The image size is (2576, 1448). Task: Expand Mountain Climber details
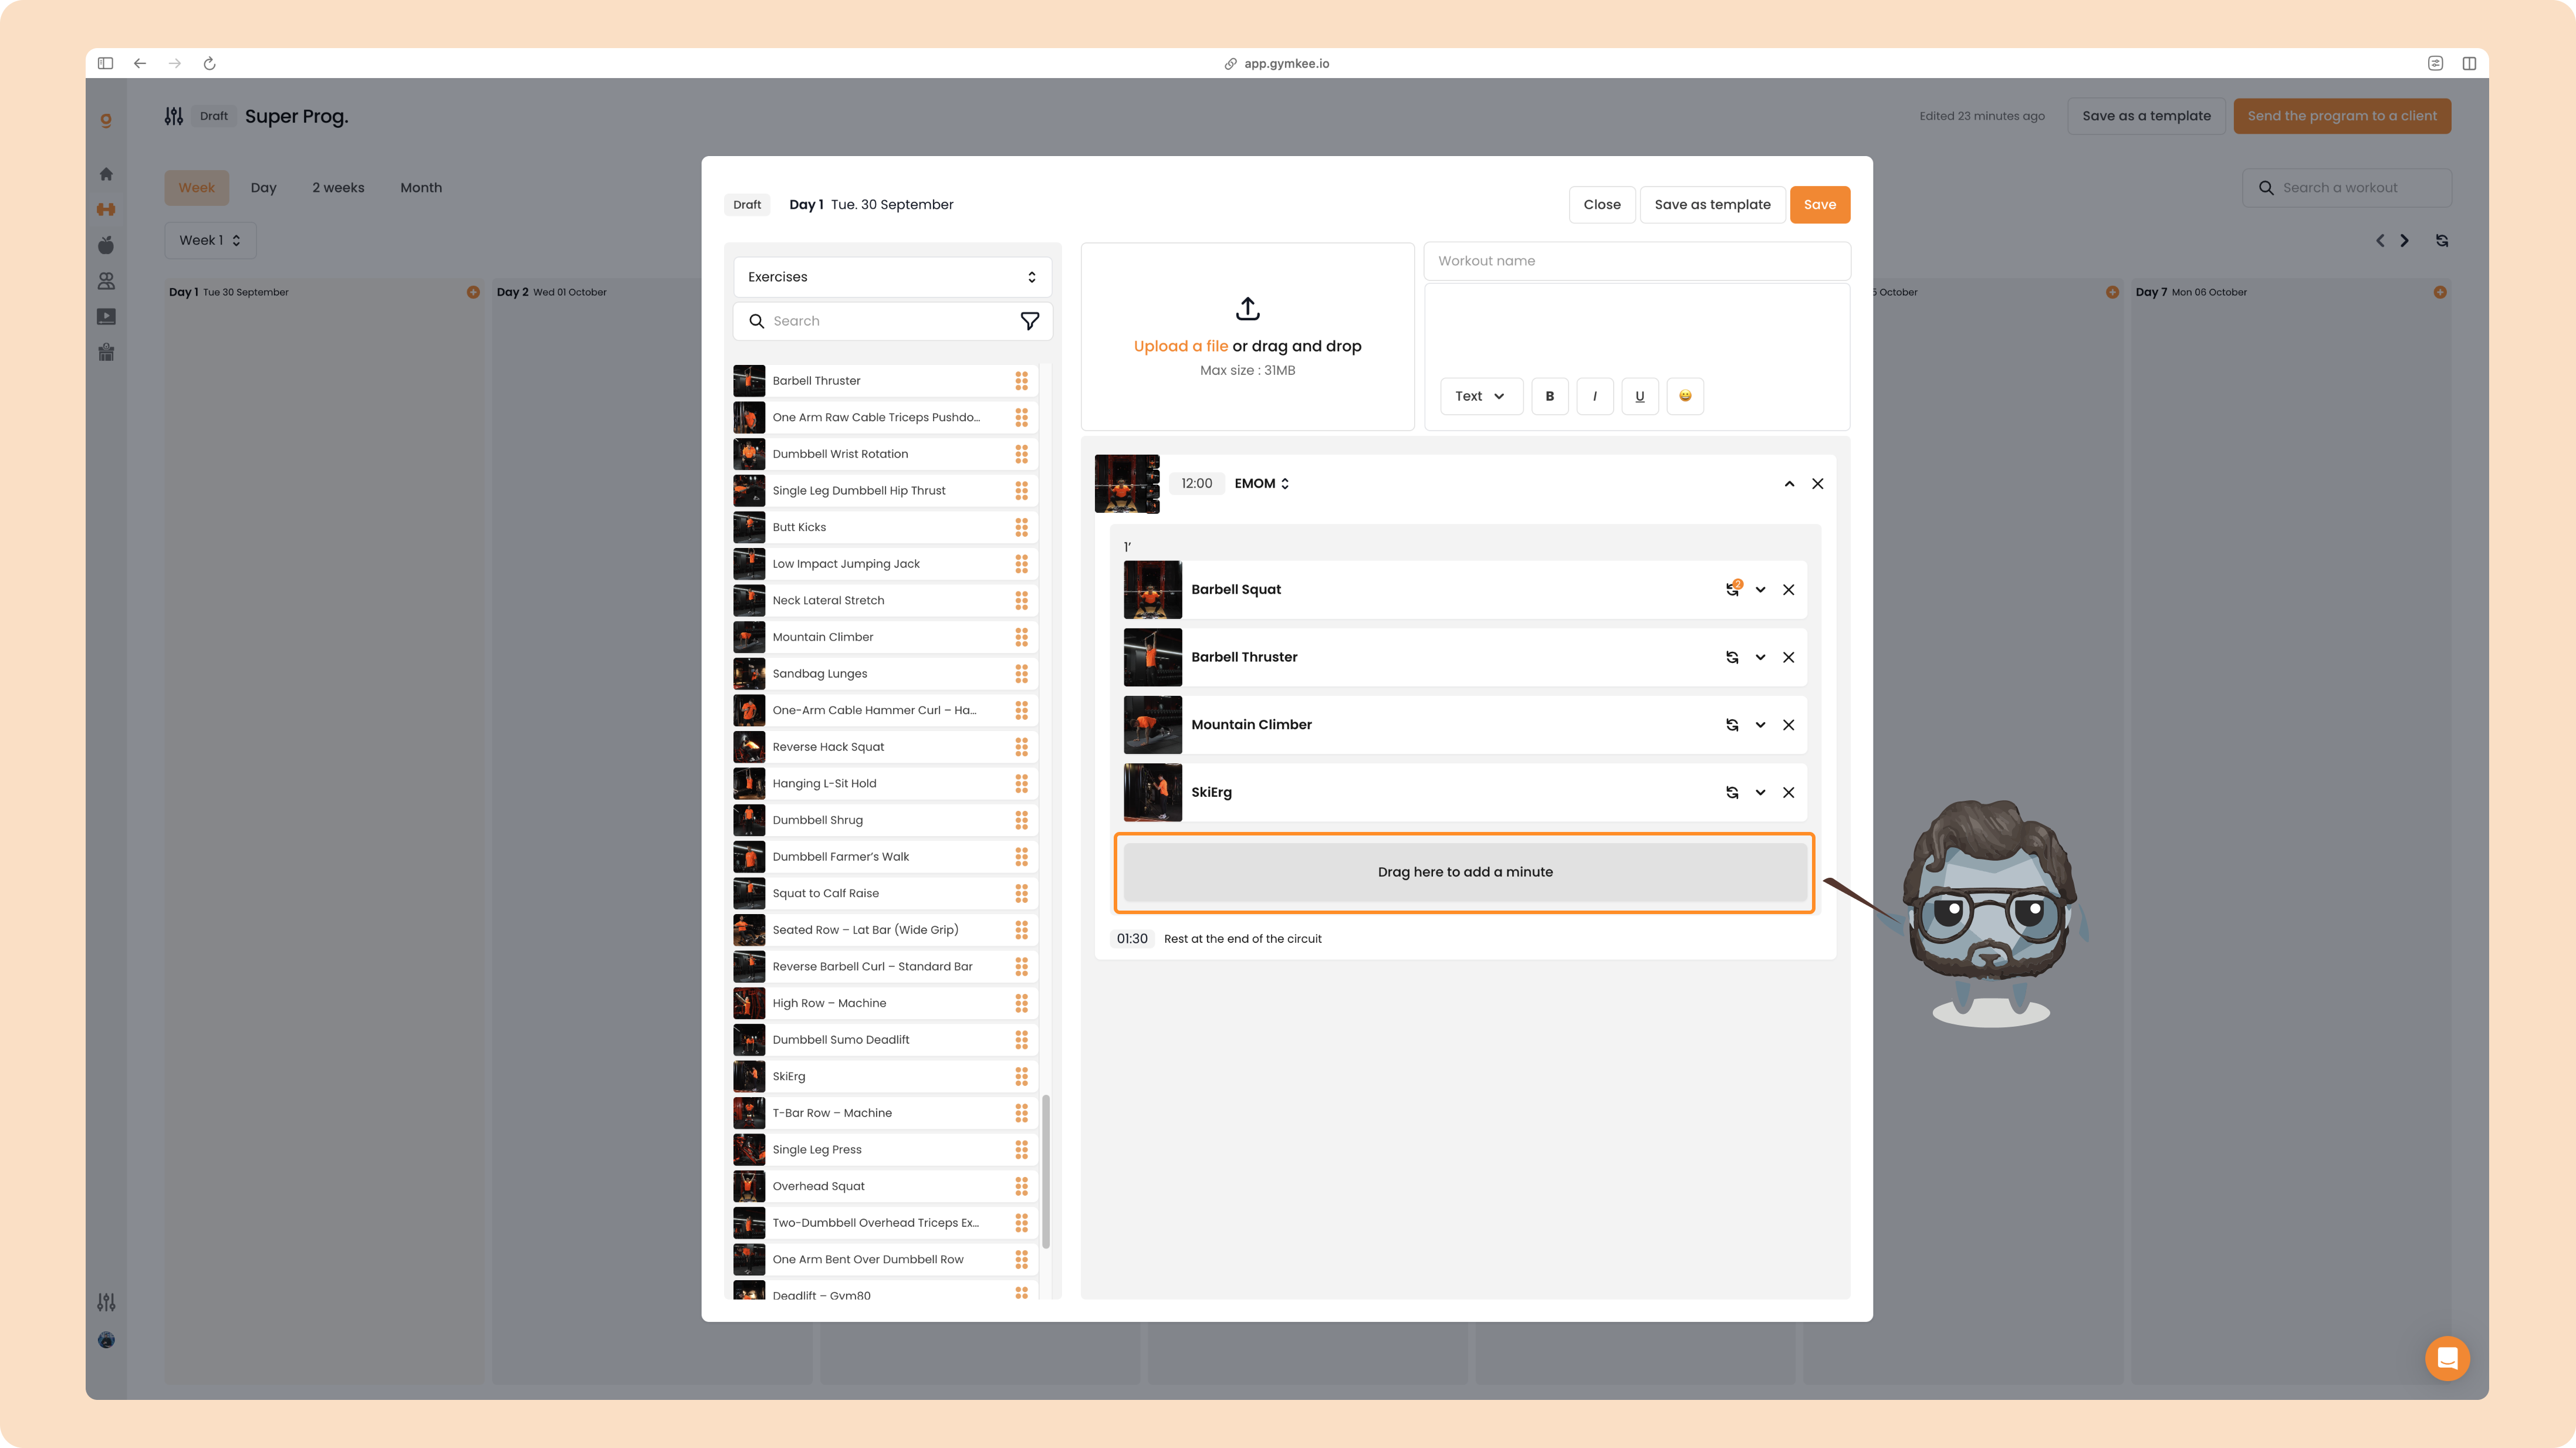point(1760,725)
